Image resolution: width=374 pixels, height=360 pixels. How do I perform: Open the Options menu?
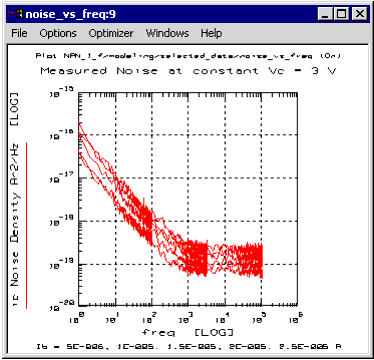coord(58,33)
